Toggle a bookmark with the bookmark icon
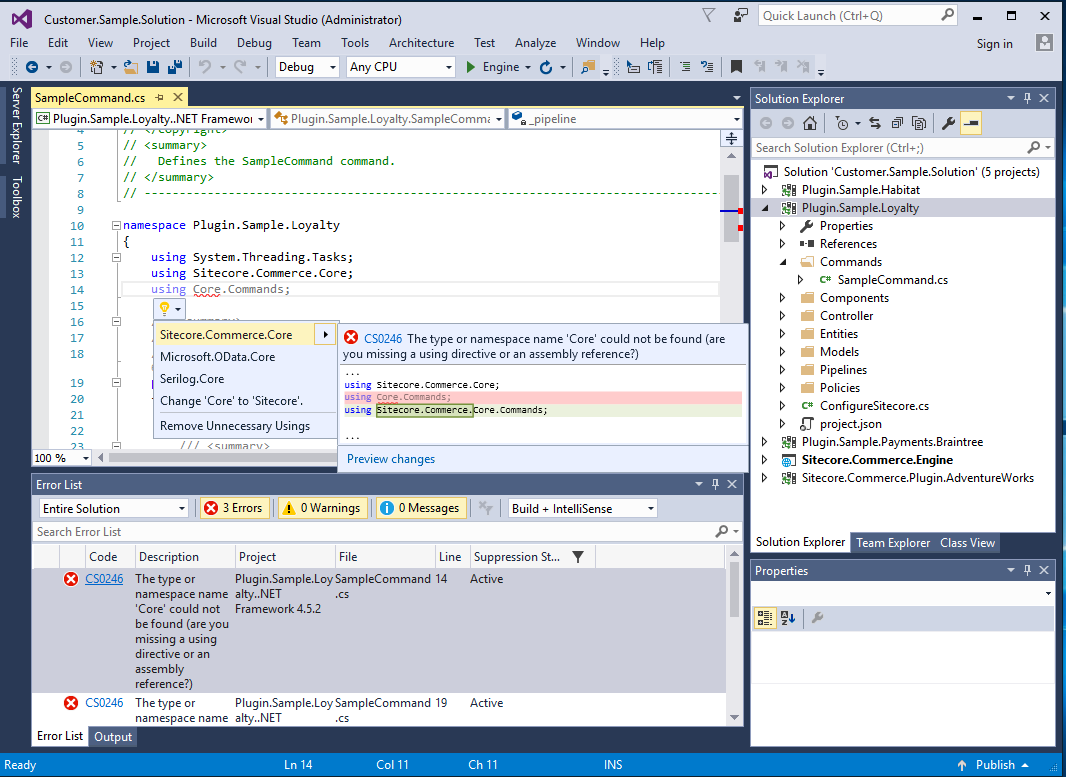Viewport: 1066px width, 777px height. 736,67
